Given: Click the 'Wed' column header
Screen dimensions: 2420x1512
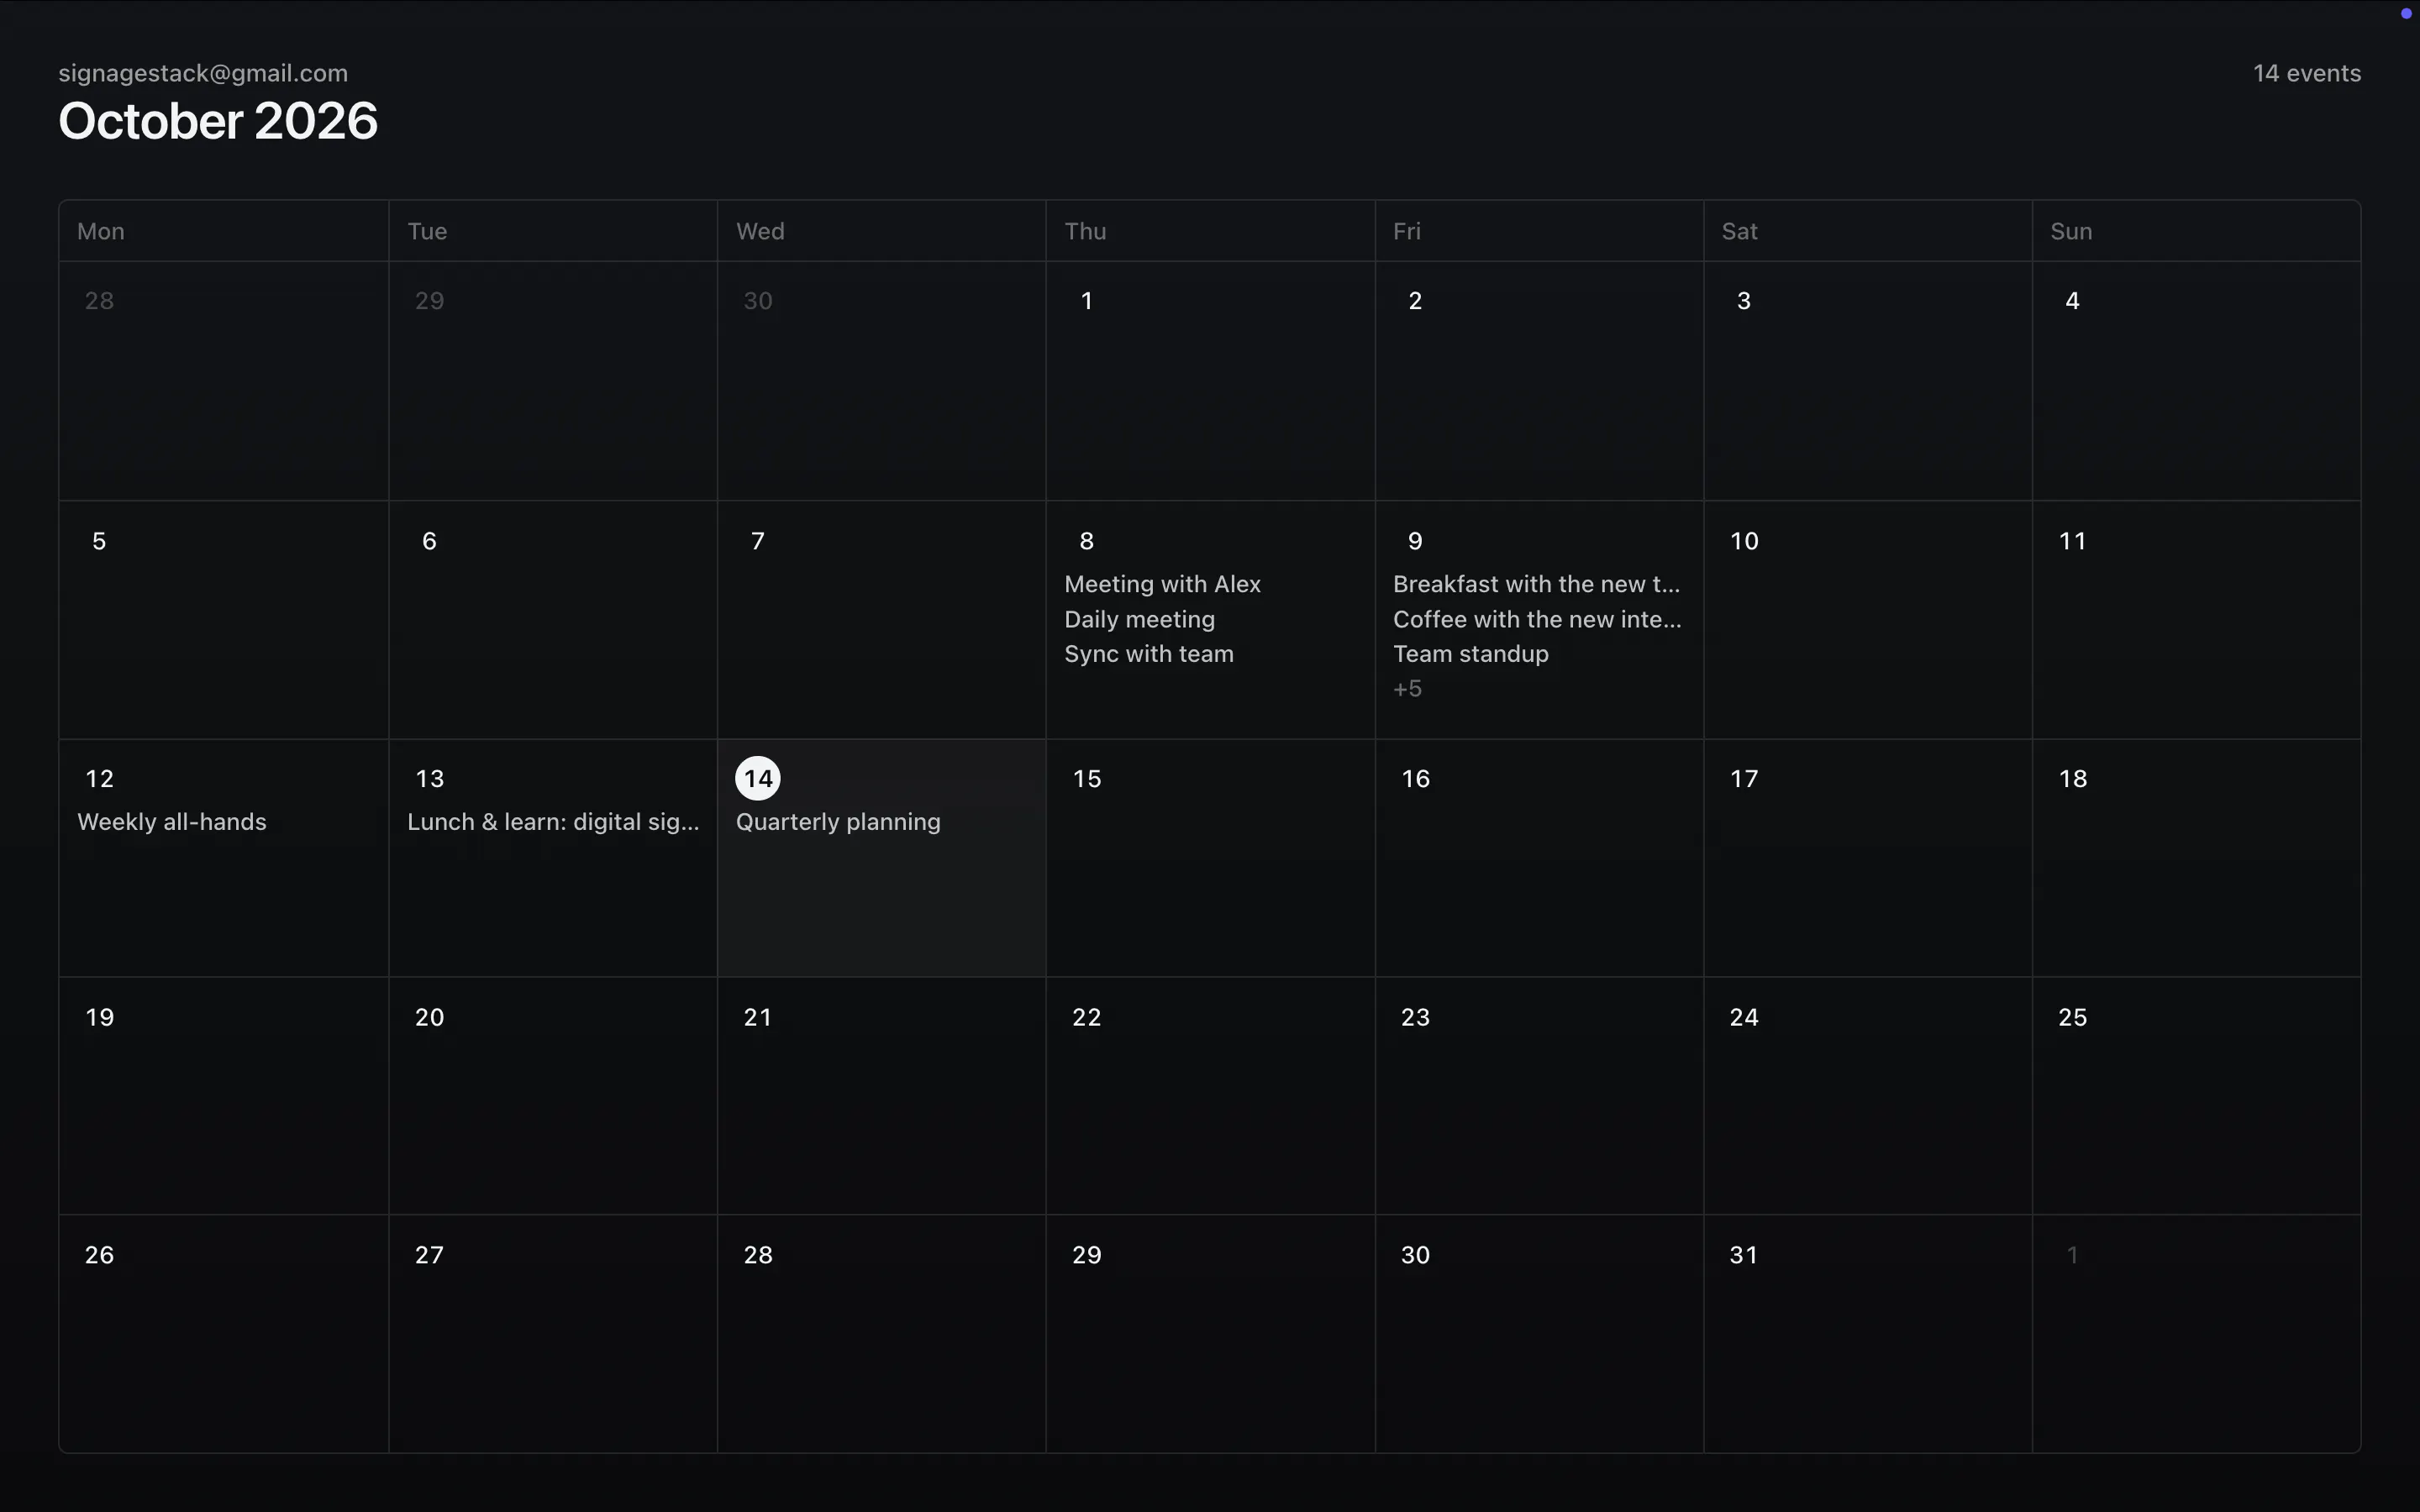Looking at the screenshot, I should point(760,231).
